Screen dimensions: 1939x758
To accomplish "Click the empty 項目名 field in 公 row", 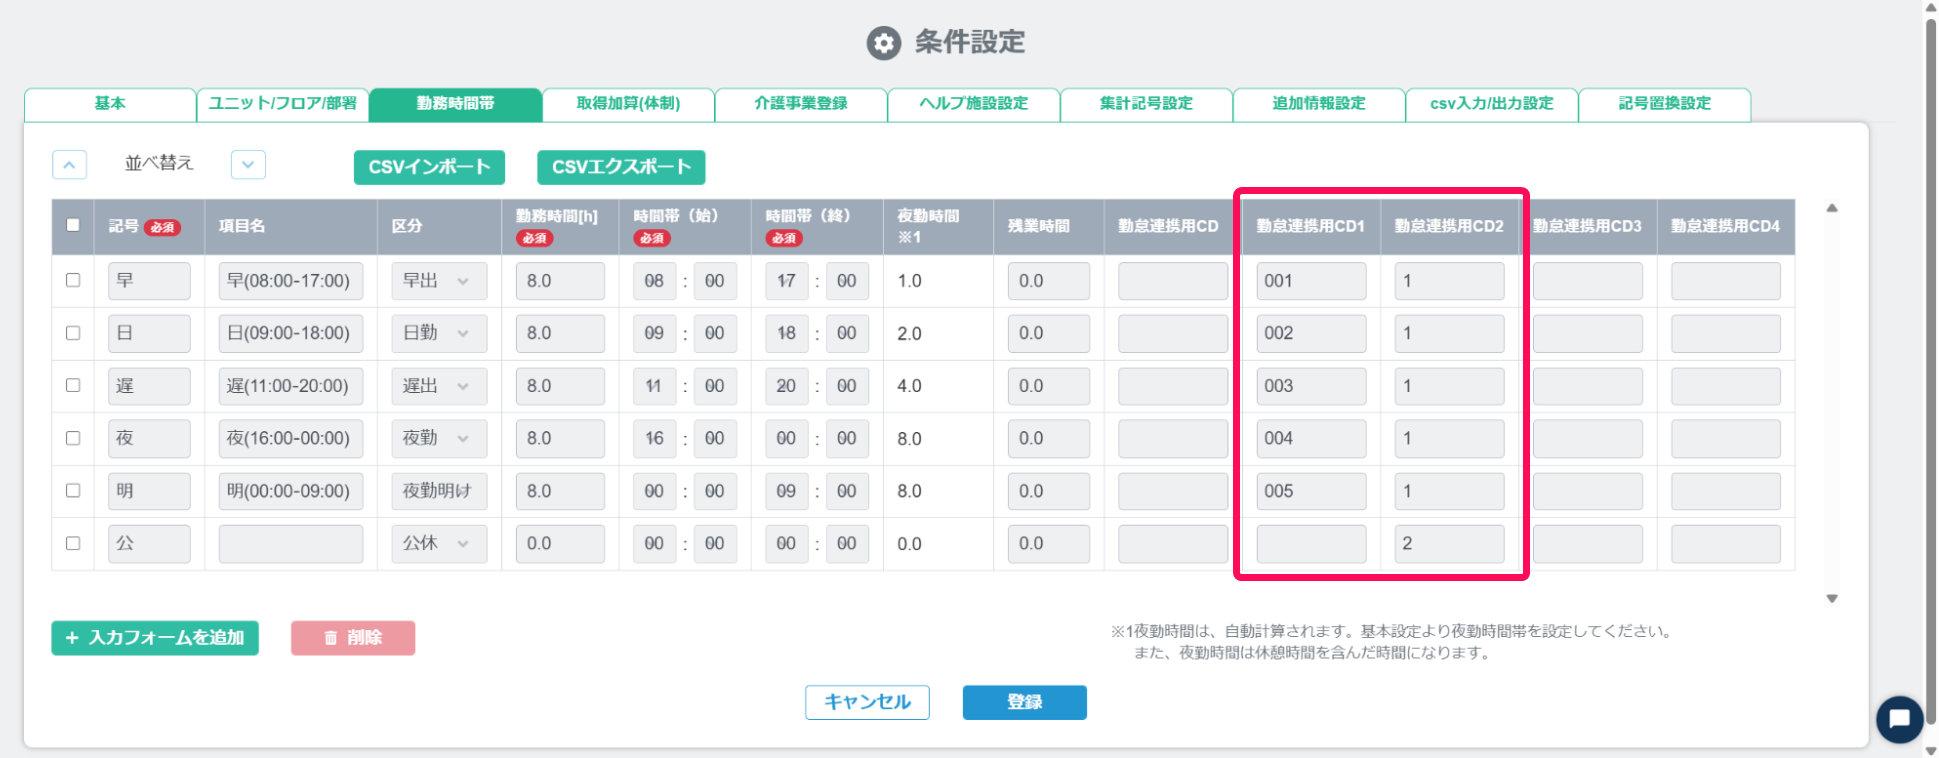I will (290, 543).
